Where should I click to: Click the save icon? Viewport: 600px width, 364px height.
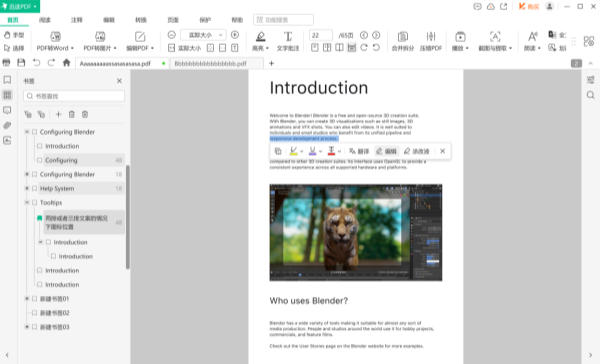pyautogui.click(x=21, y=63)
